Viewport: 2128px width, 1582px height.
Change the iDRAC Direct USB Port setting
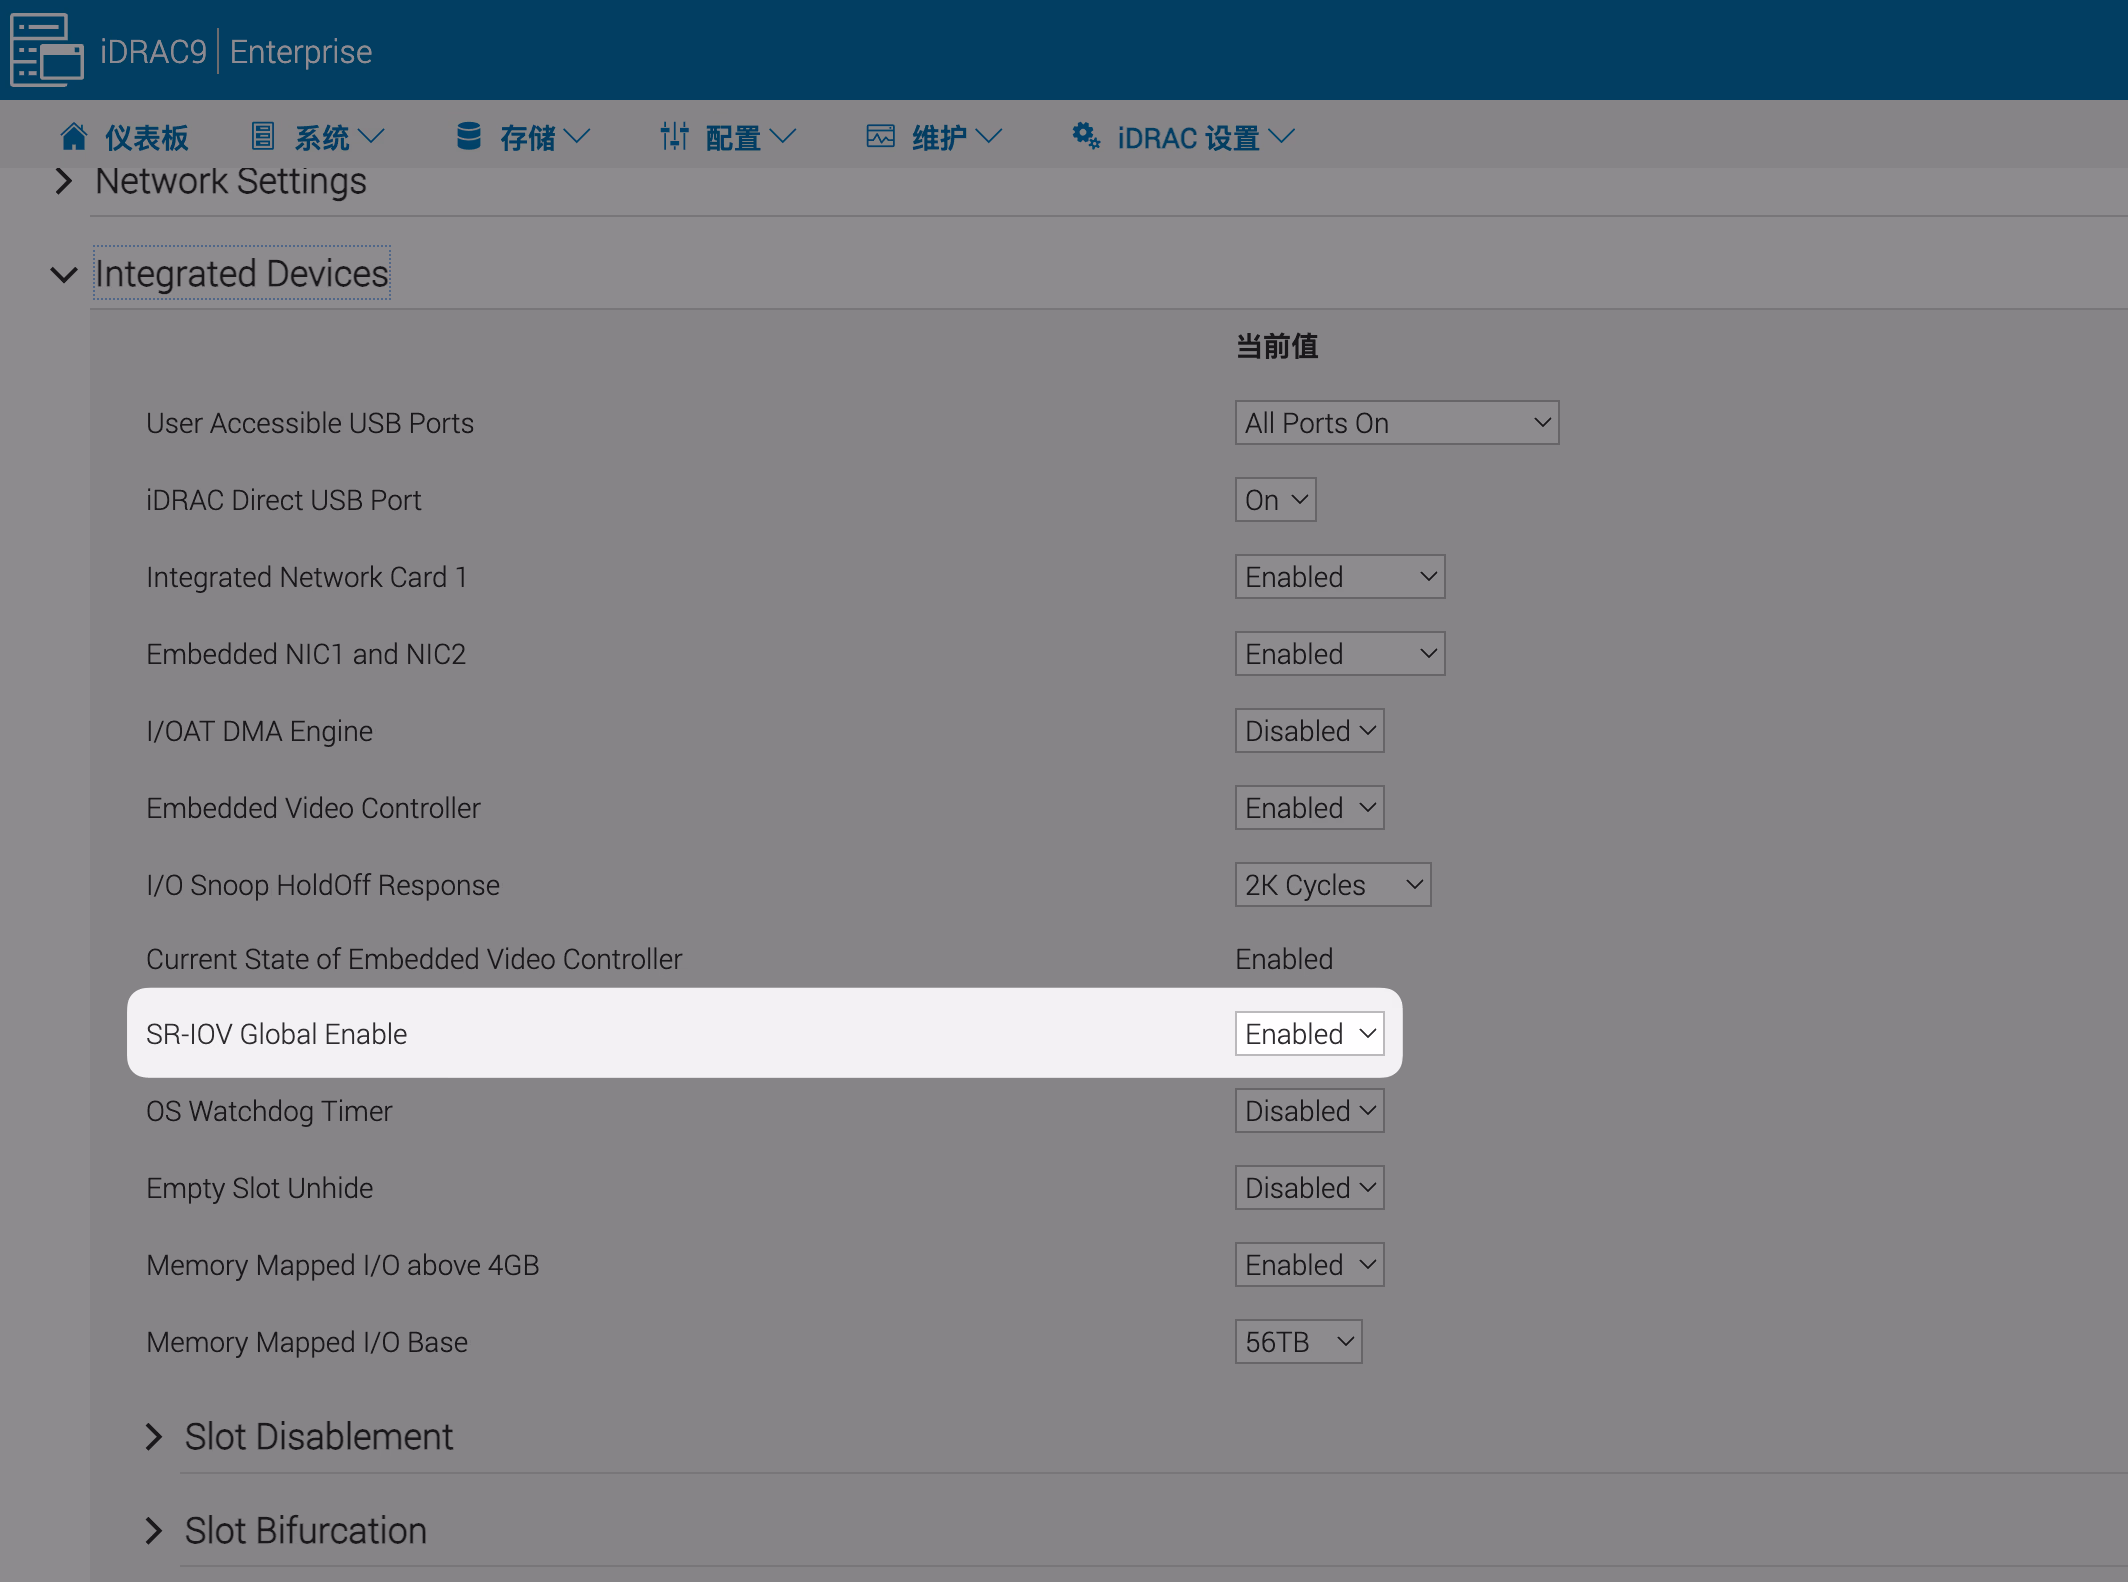(1275, 500)
